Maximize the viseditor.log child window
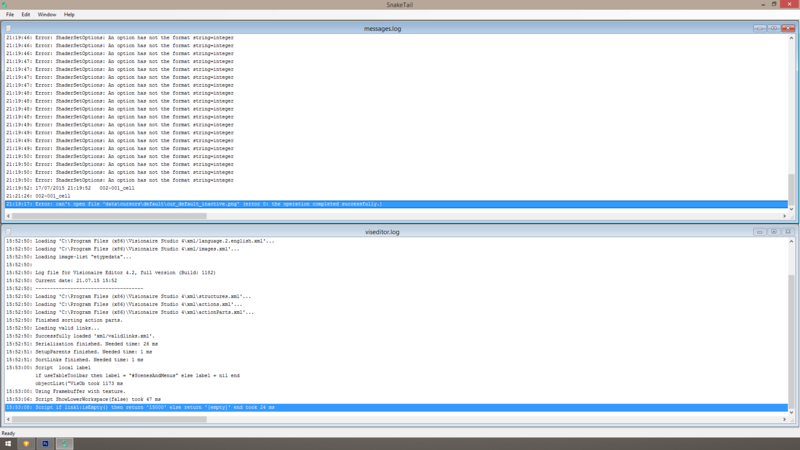The image size is (800, 450). pyautogui.click(x=773, y=229)
